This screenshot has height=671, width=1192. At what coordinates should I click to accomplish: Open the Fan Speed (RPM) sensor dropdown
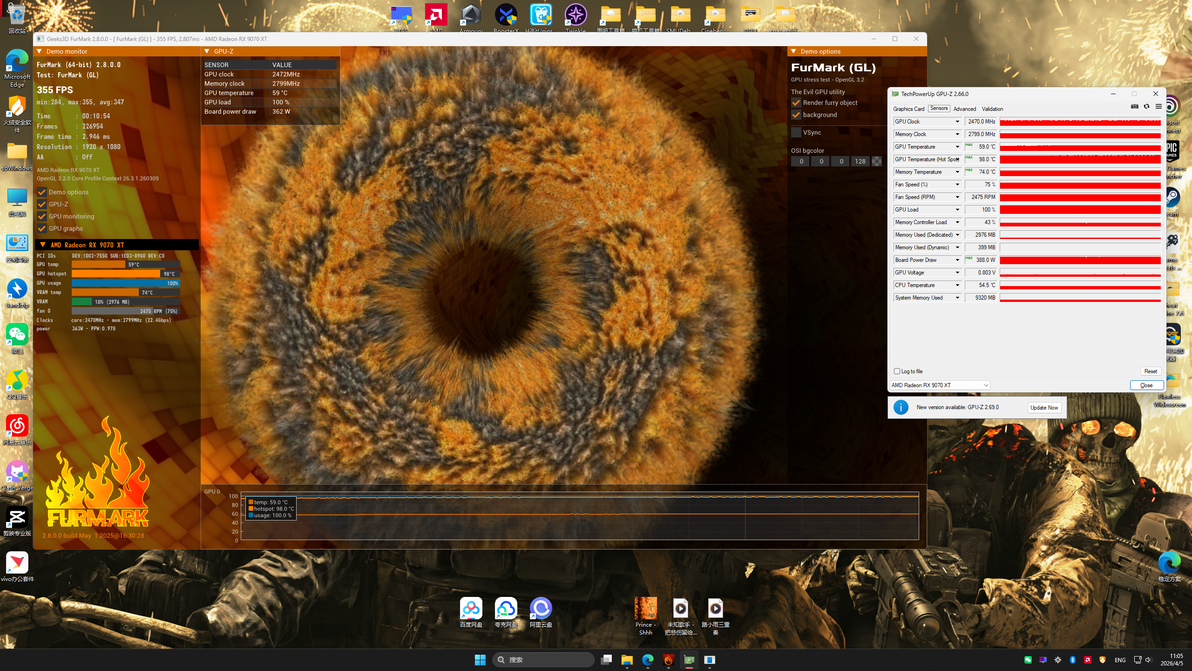[x=957, y=197]
